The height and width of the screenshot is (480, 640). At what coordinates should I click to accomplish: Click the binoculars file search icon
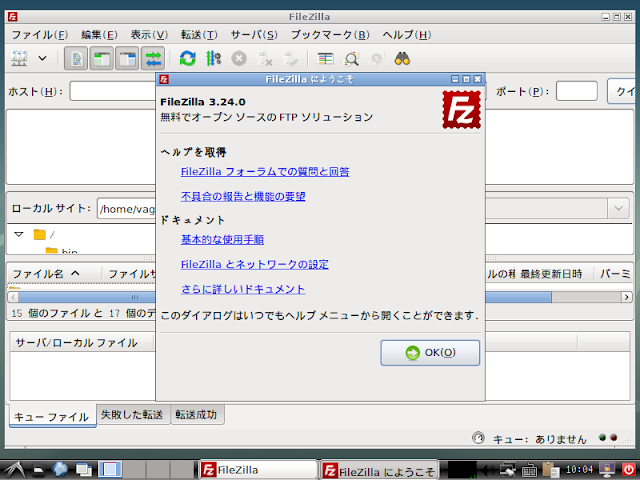pyautogui.click(x=402, y=59)
